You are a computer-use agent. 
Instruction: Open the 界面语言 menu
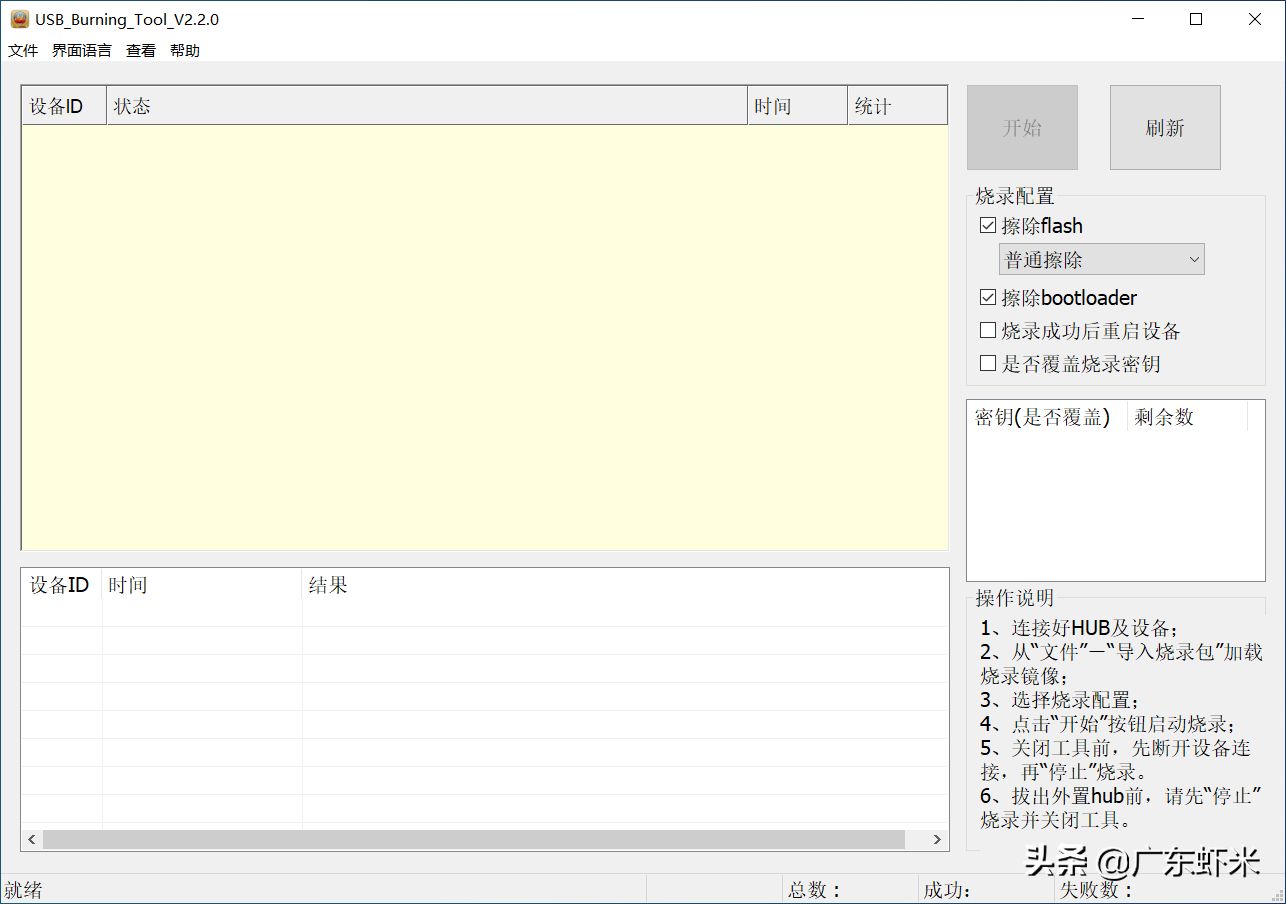82,50
